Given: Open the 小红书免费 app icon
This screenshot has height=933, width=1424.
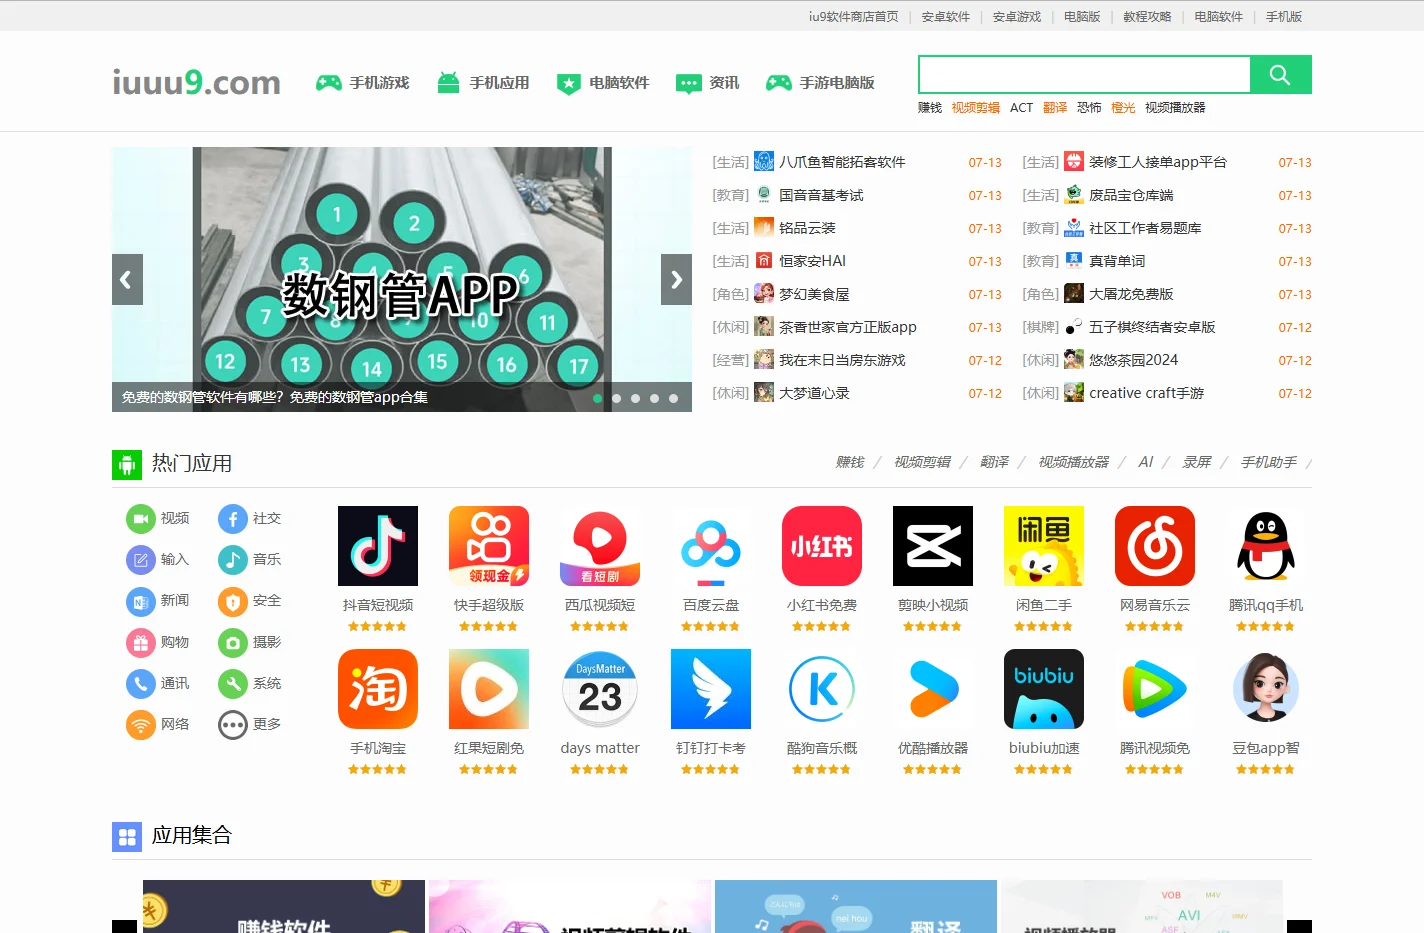Looking at the screenshot, I should pos(822,546).
